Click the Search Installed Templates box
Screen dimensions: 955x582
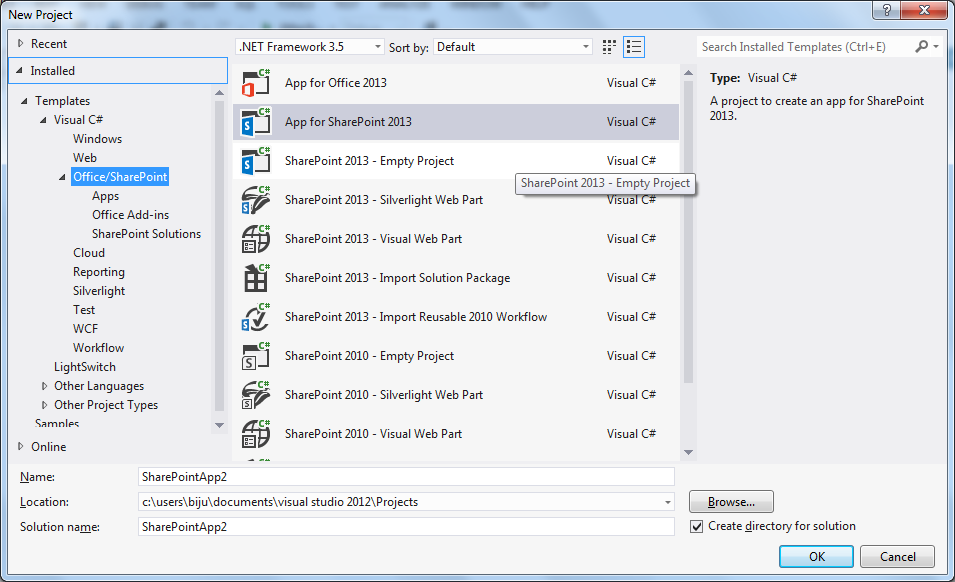(805, 47)
